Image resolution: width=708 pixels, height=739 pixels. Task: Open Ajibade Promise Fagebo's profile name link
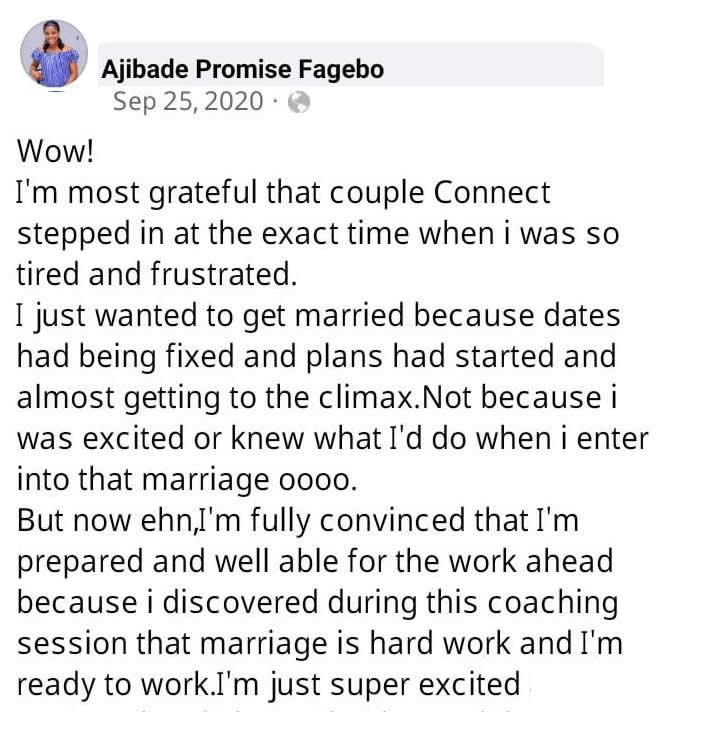click(243, 70)
